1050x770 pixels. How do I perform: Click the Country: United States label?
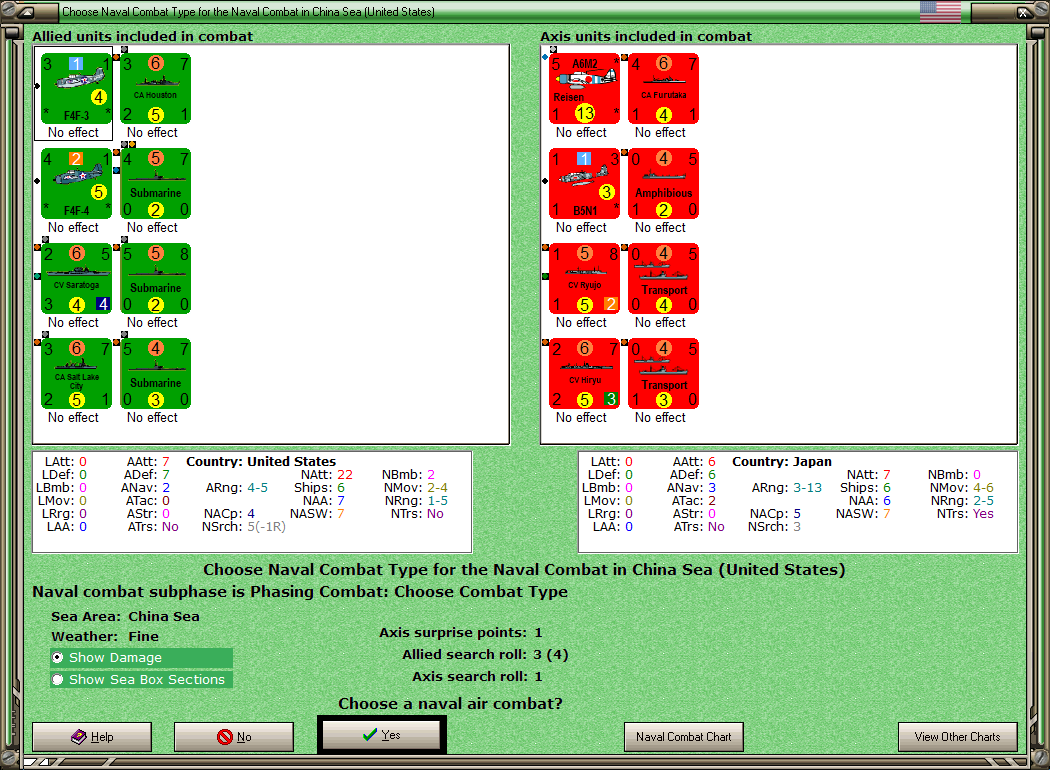pyautogui.click(x=261, y=461)
